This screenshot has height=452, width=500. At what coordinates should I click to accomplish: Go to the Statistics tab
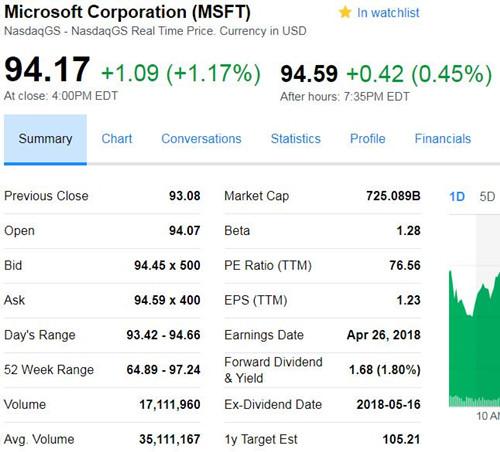click(x=296, y=139)
